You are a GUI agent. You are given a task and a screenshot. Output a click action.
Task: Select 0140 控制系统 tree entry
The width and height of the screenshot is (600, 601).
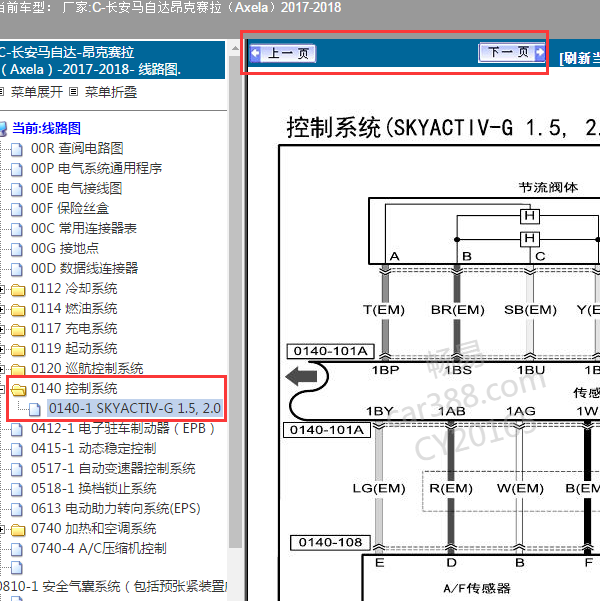tap(74, 388)
